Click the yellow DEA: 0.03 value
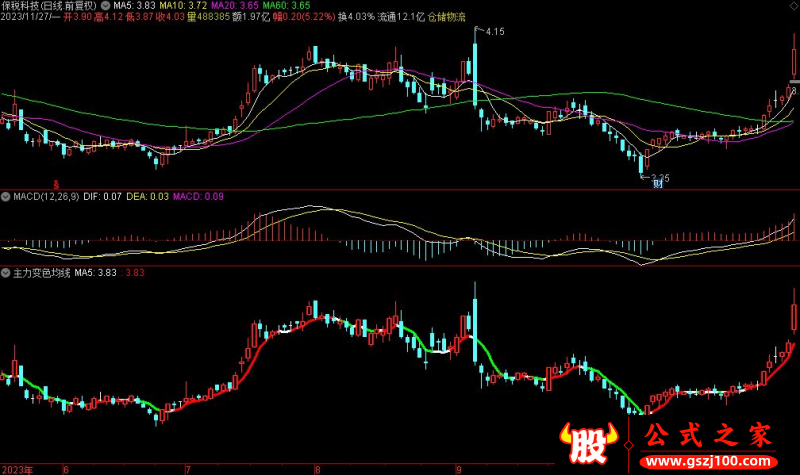The image size is (800, 475). tap(147, 196)
